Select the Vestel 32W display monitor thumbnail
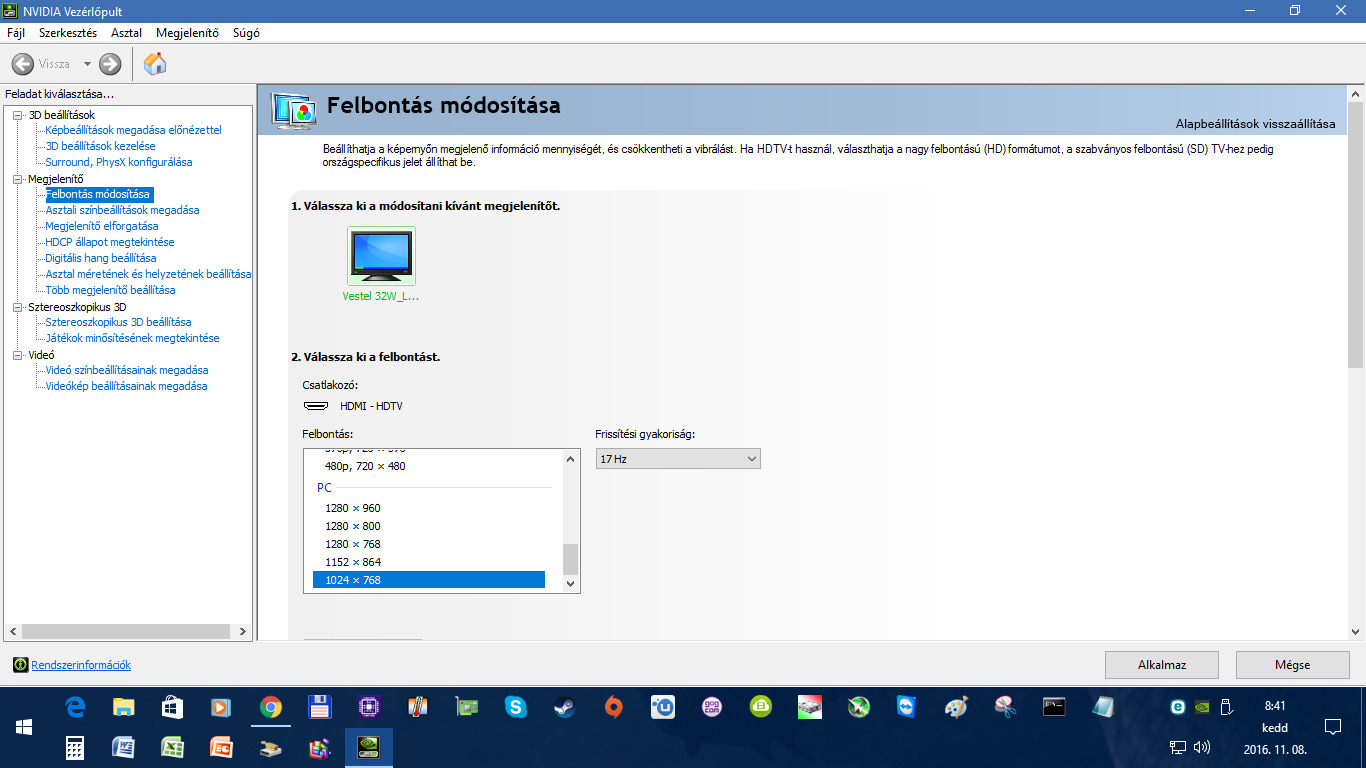1366x768 pixels. click(x=381, y=256)
